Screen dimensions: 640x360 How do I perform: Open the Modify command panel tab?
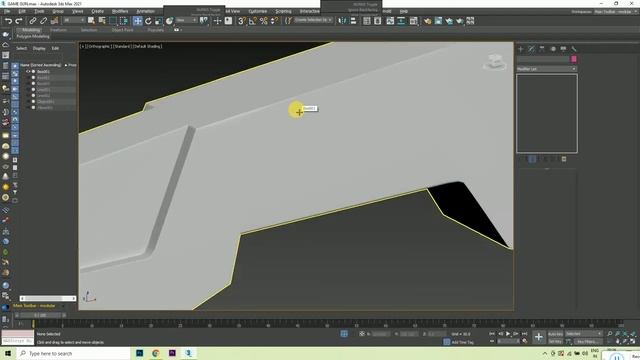pyautogui.click(x=531, y=49)
